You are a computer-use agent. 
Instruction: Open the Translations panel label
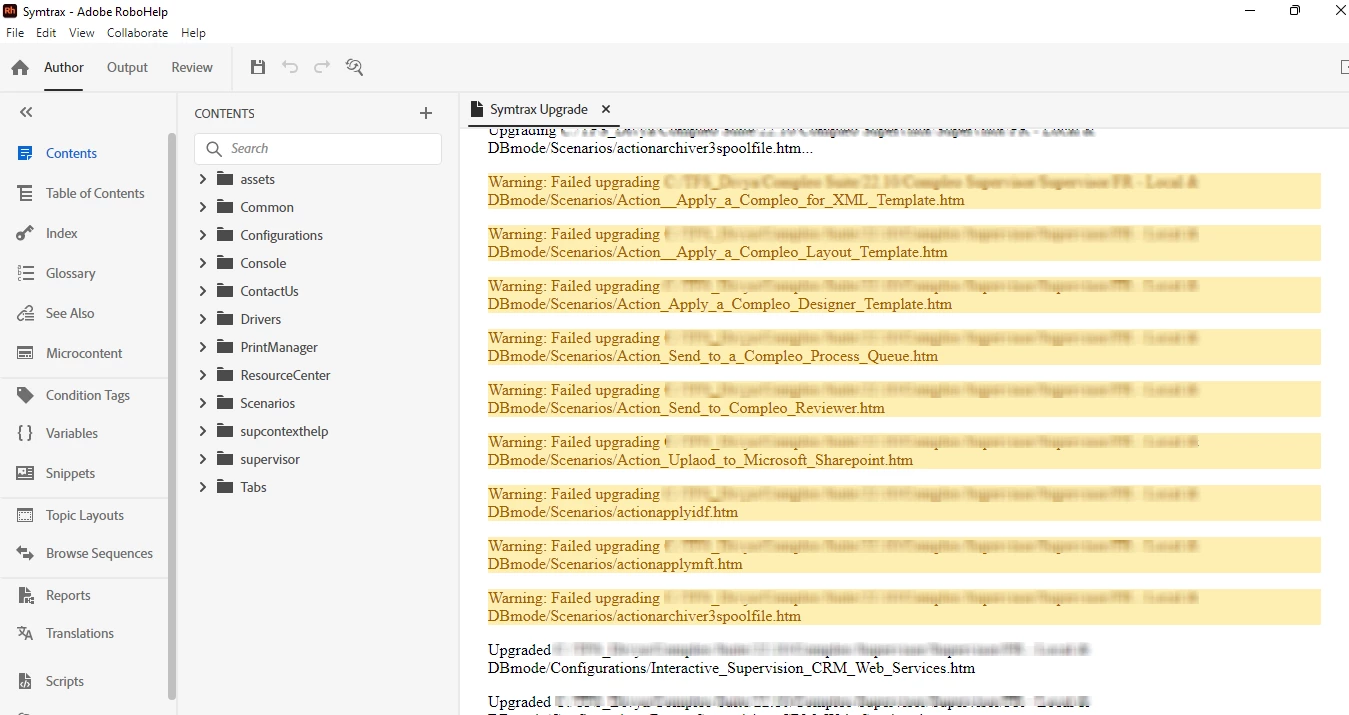80,633
